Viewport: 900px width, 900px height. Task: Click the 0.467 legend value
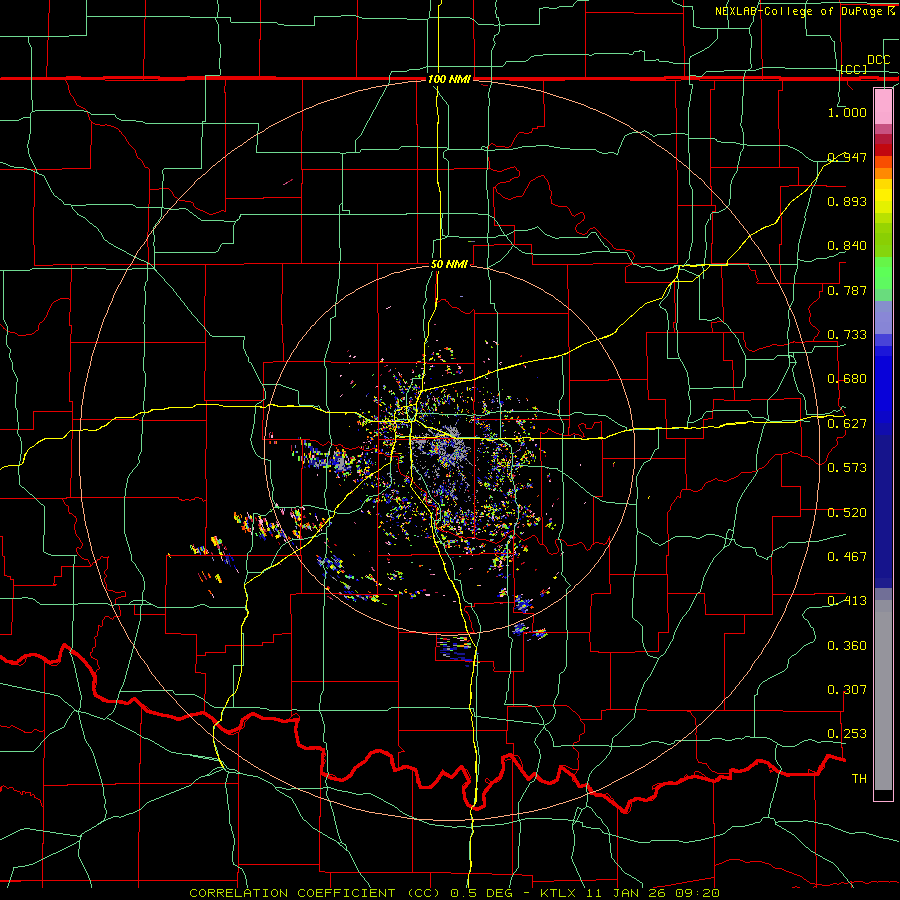click(x=847, y=557)
